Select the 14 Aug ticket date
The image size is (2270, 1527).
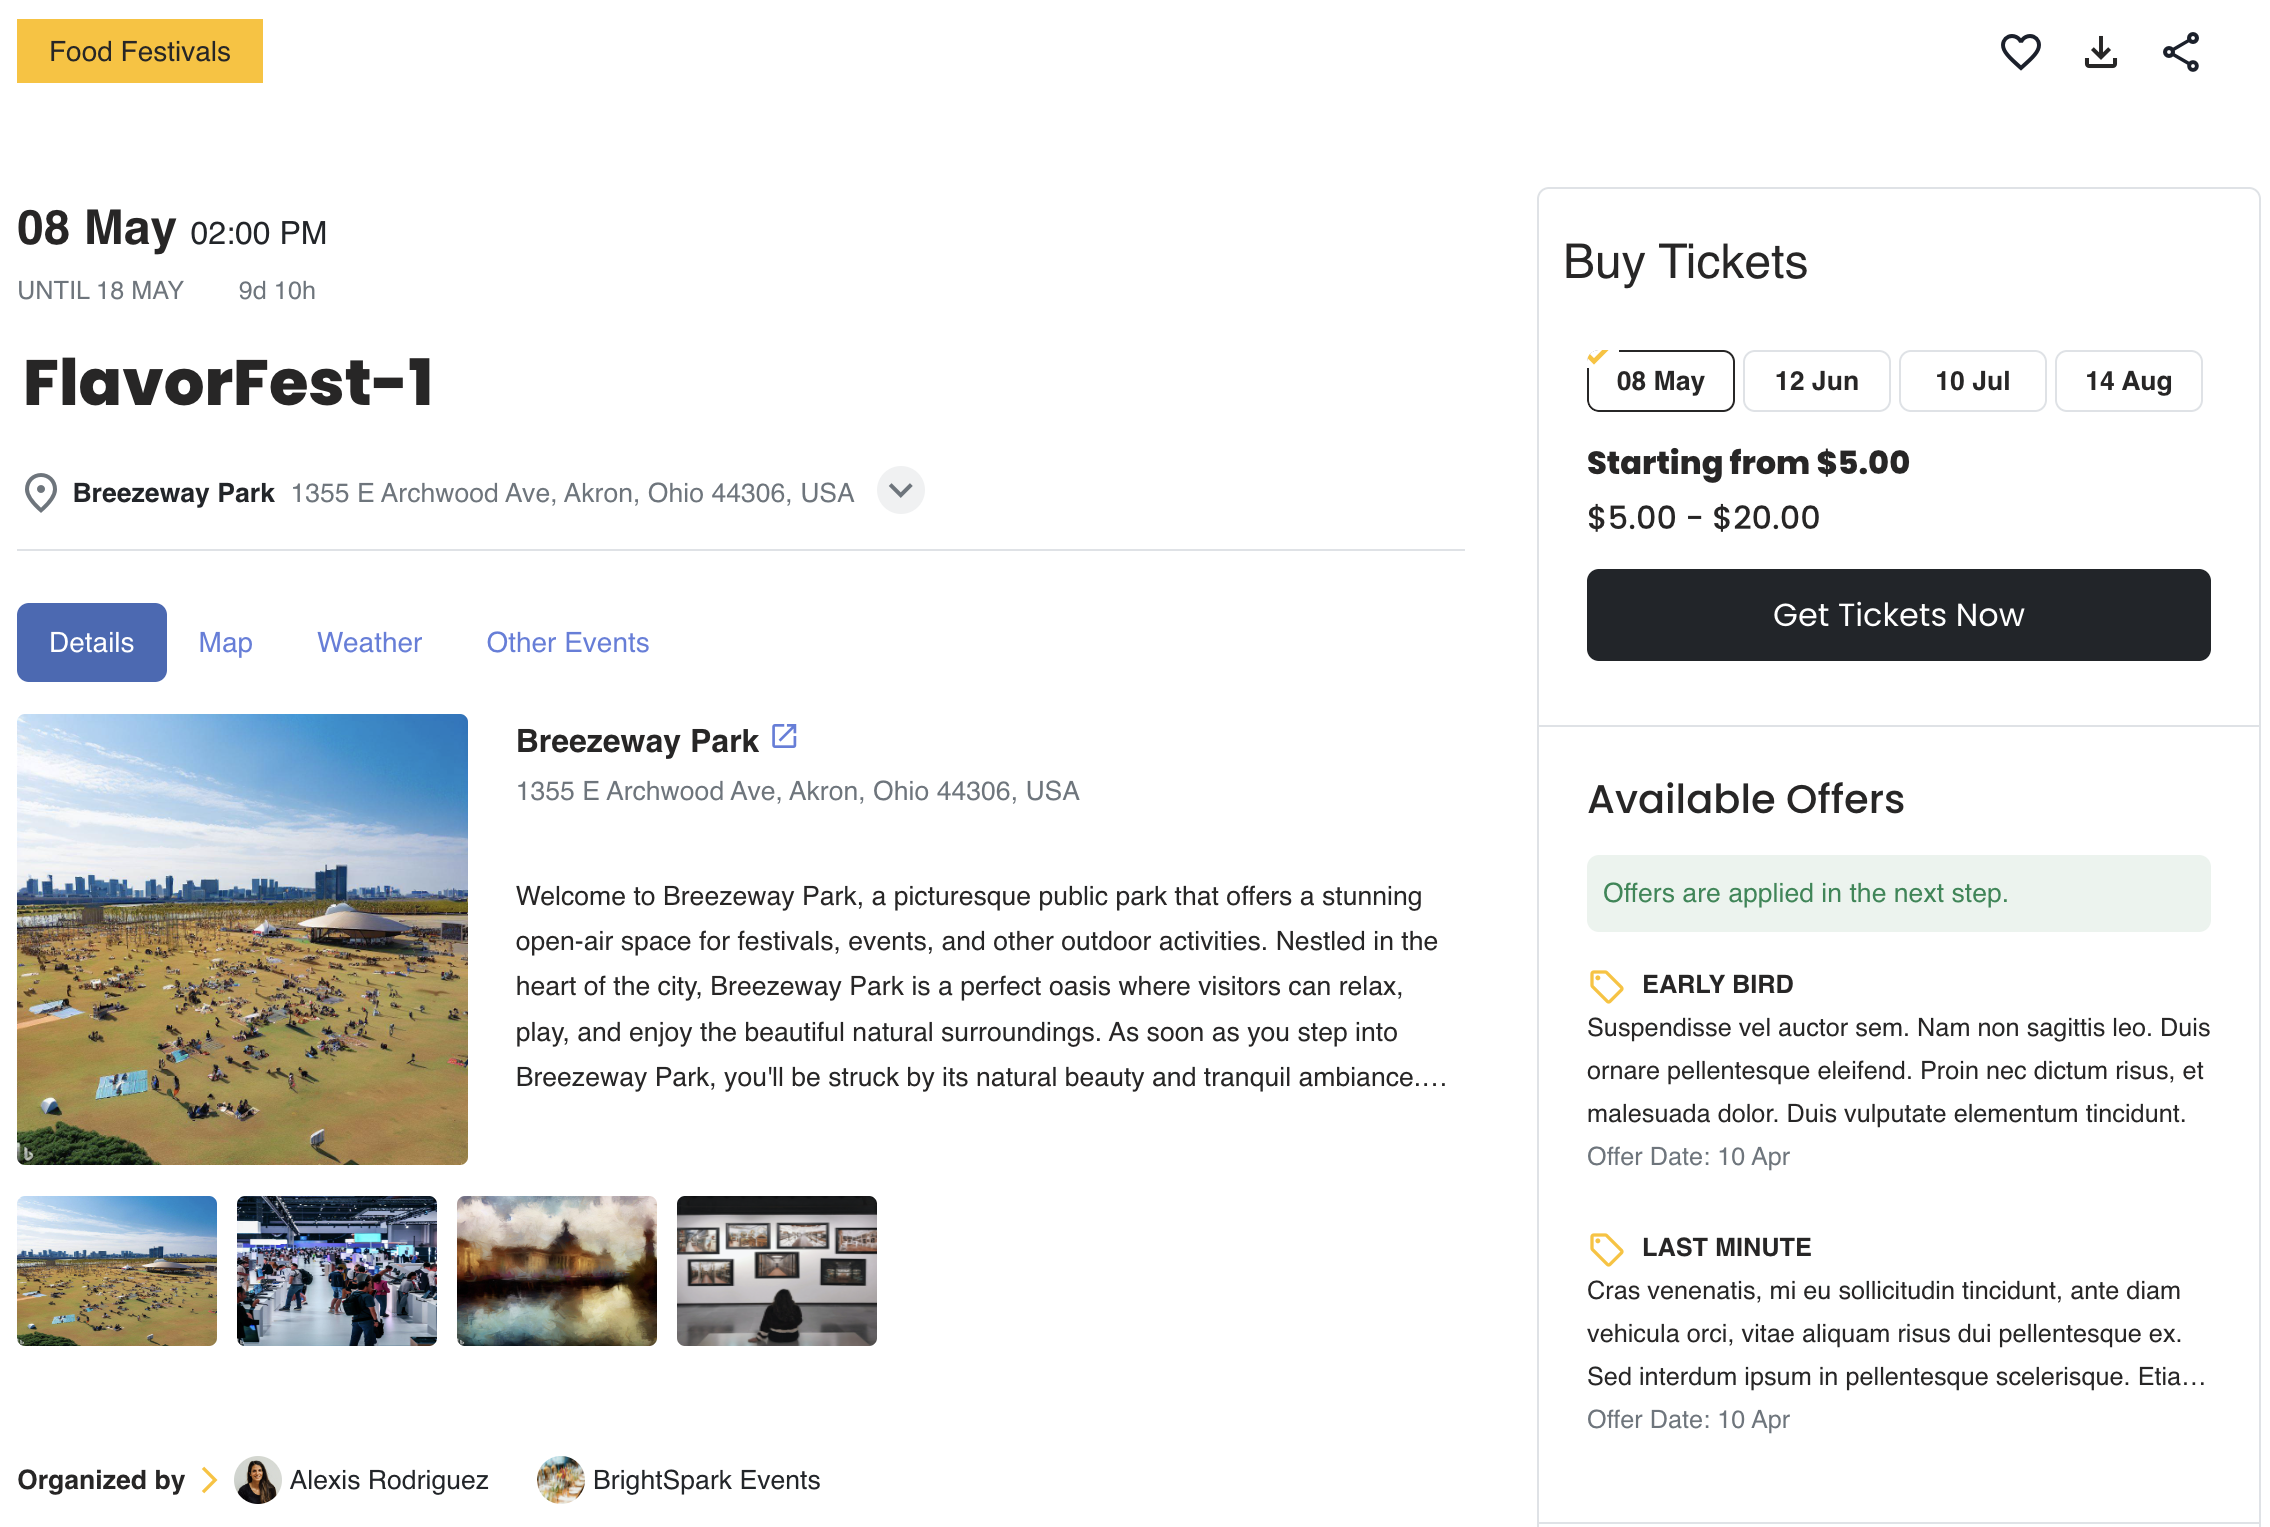pyautogui.click(x=2129, y=380)
